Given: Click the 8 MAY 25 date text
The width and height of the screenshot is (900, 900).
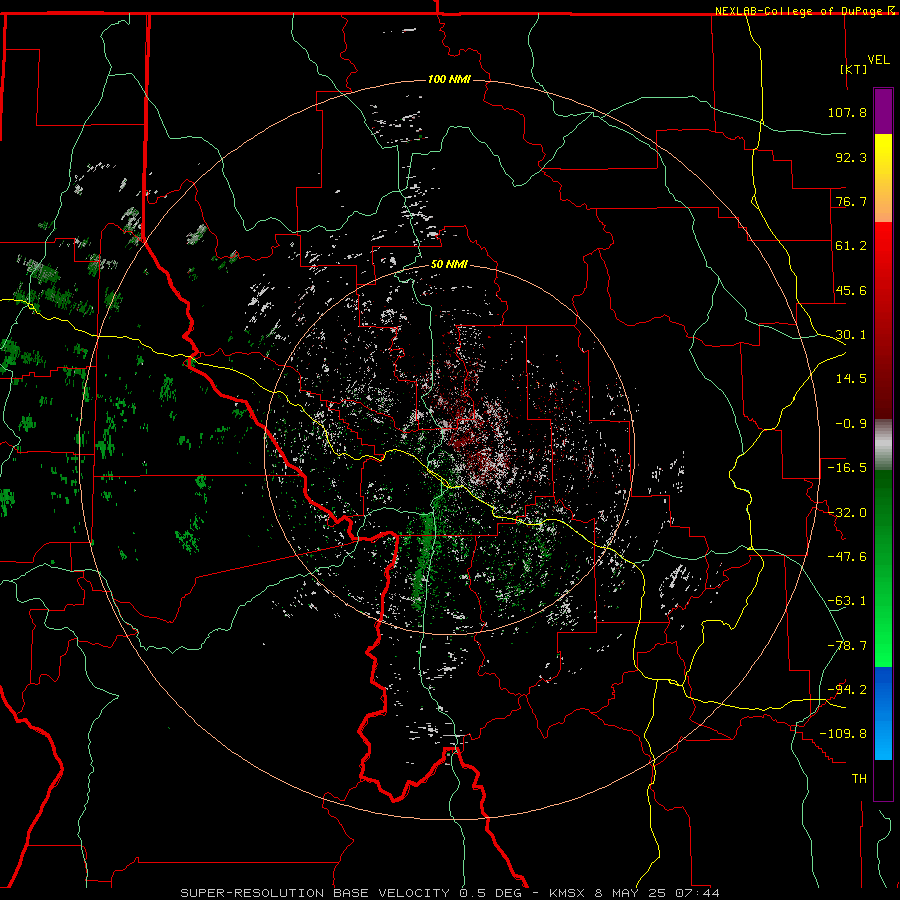Looking at the screenshot, I should coord(631,893).
